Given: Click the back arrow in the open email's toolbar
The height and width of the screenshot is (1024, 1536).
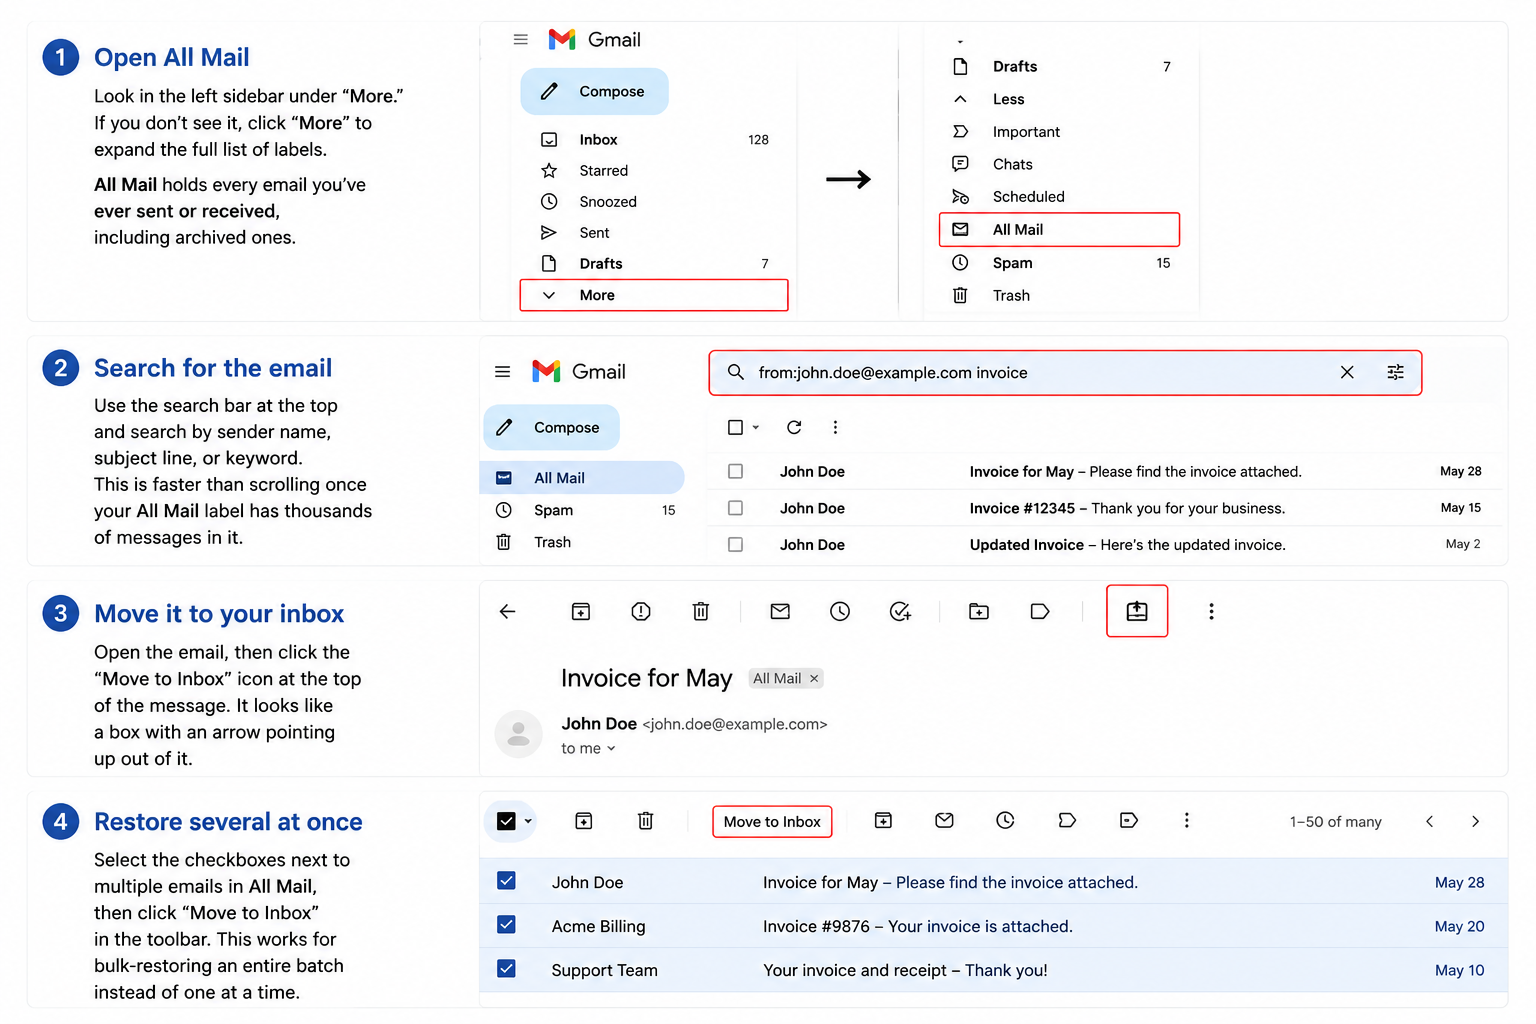Looking at the screenshot, I should pos(507,611).
